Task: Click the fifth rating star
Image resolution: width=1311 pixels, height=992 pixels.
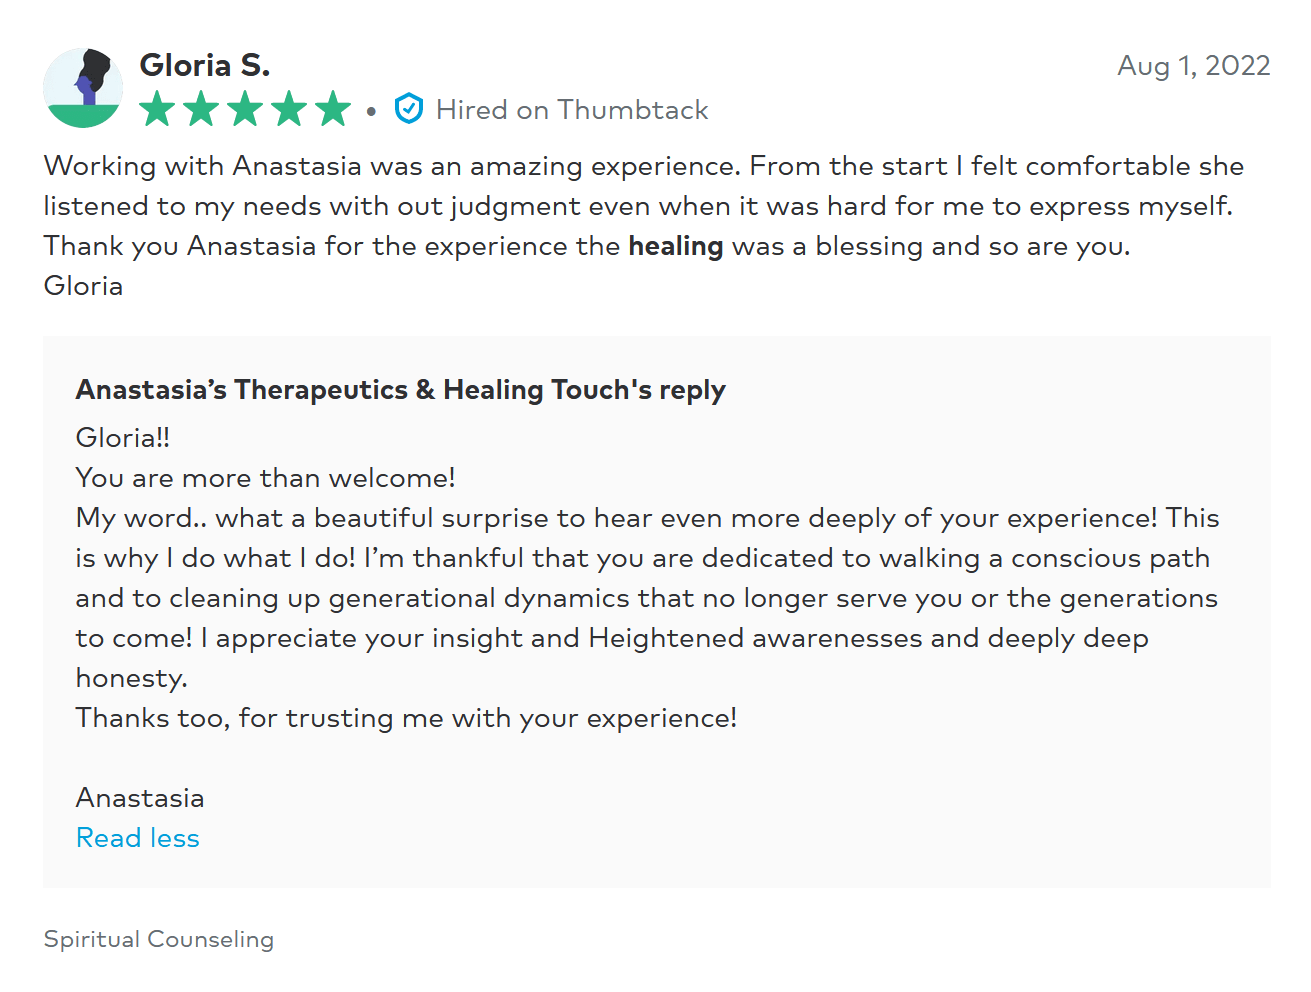Action: pos(333,109)
